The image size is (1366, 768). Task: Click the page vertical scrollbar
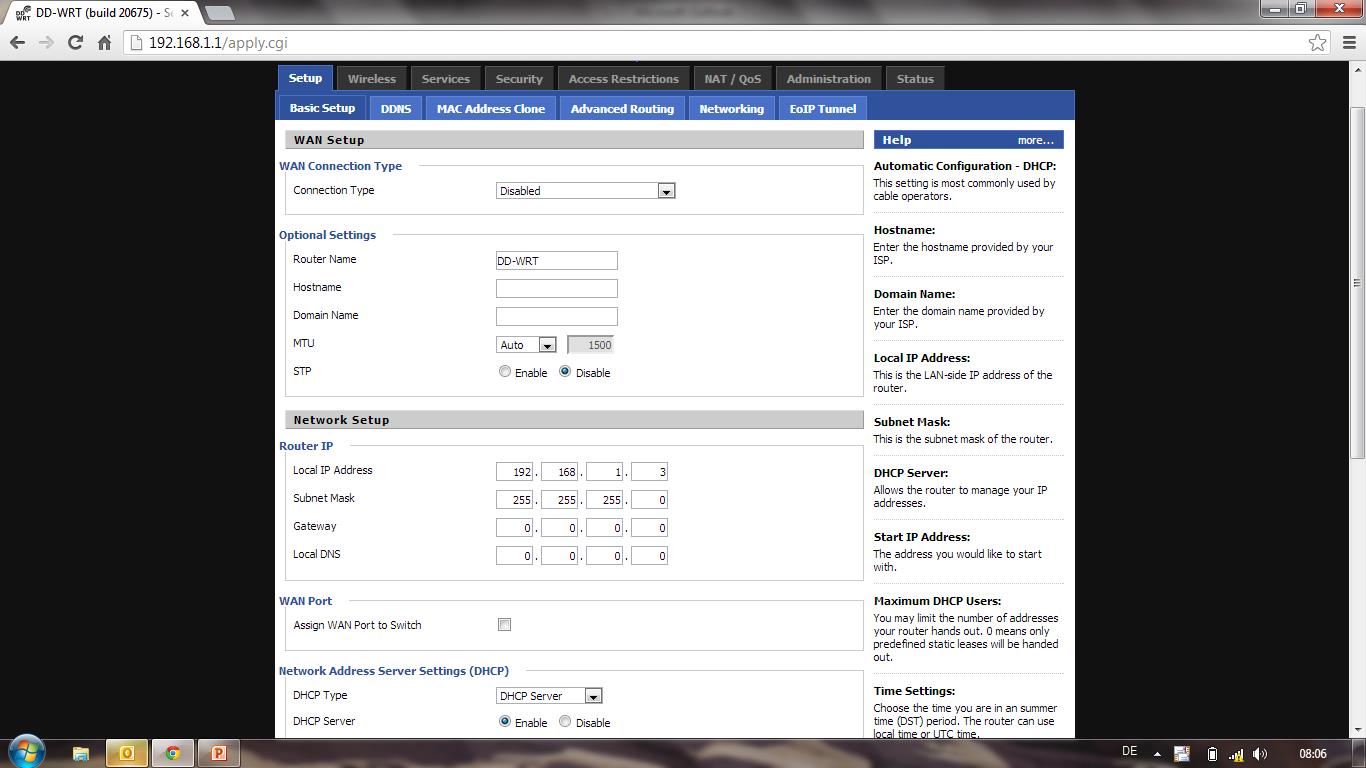point(1357,282)
